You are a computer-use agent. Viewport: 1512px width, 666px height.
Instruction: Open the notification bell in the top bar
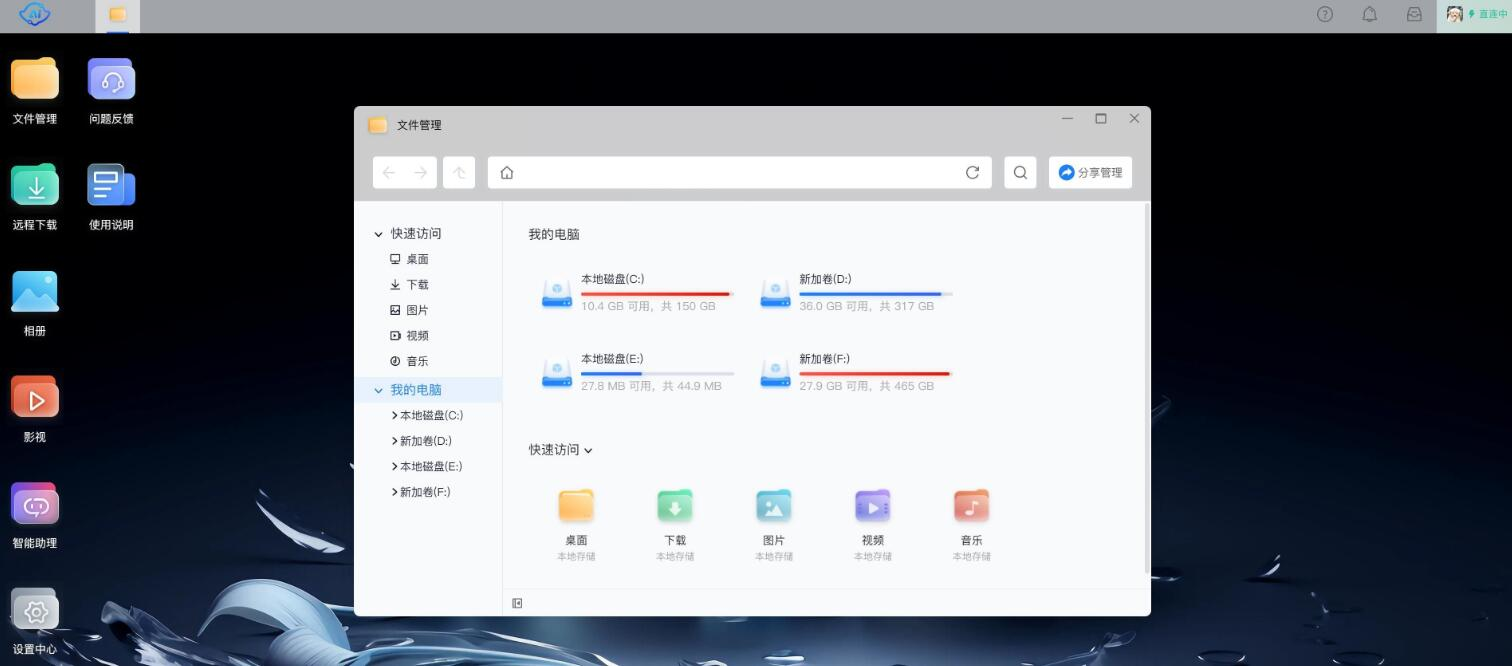point(1369,14)
